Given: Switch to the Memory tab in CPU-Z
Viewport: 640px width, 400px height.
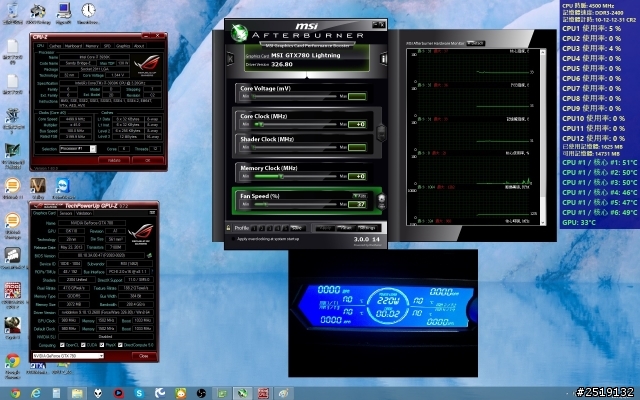Looking at the screenshot, I should pos(92,46).
